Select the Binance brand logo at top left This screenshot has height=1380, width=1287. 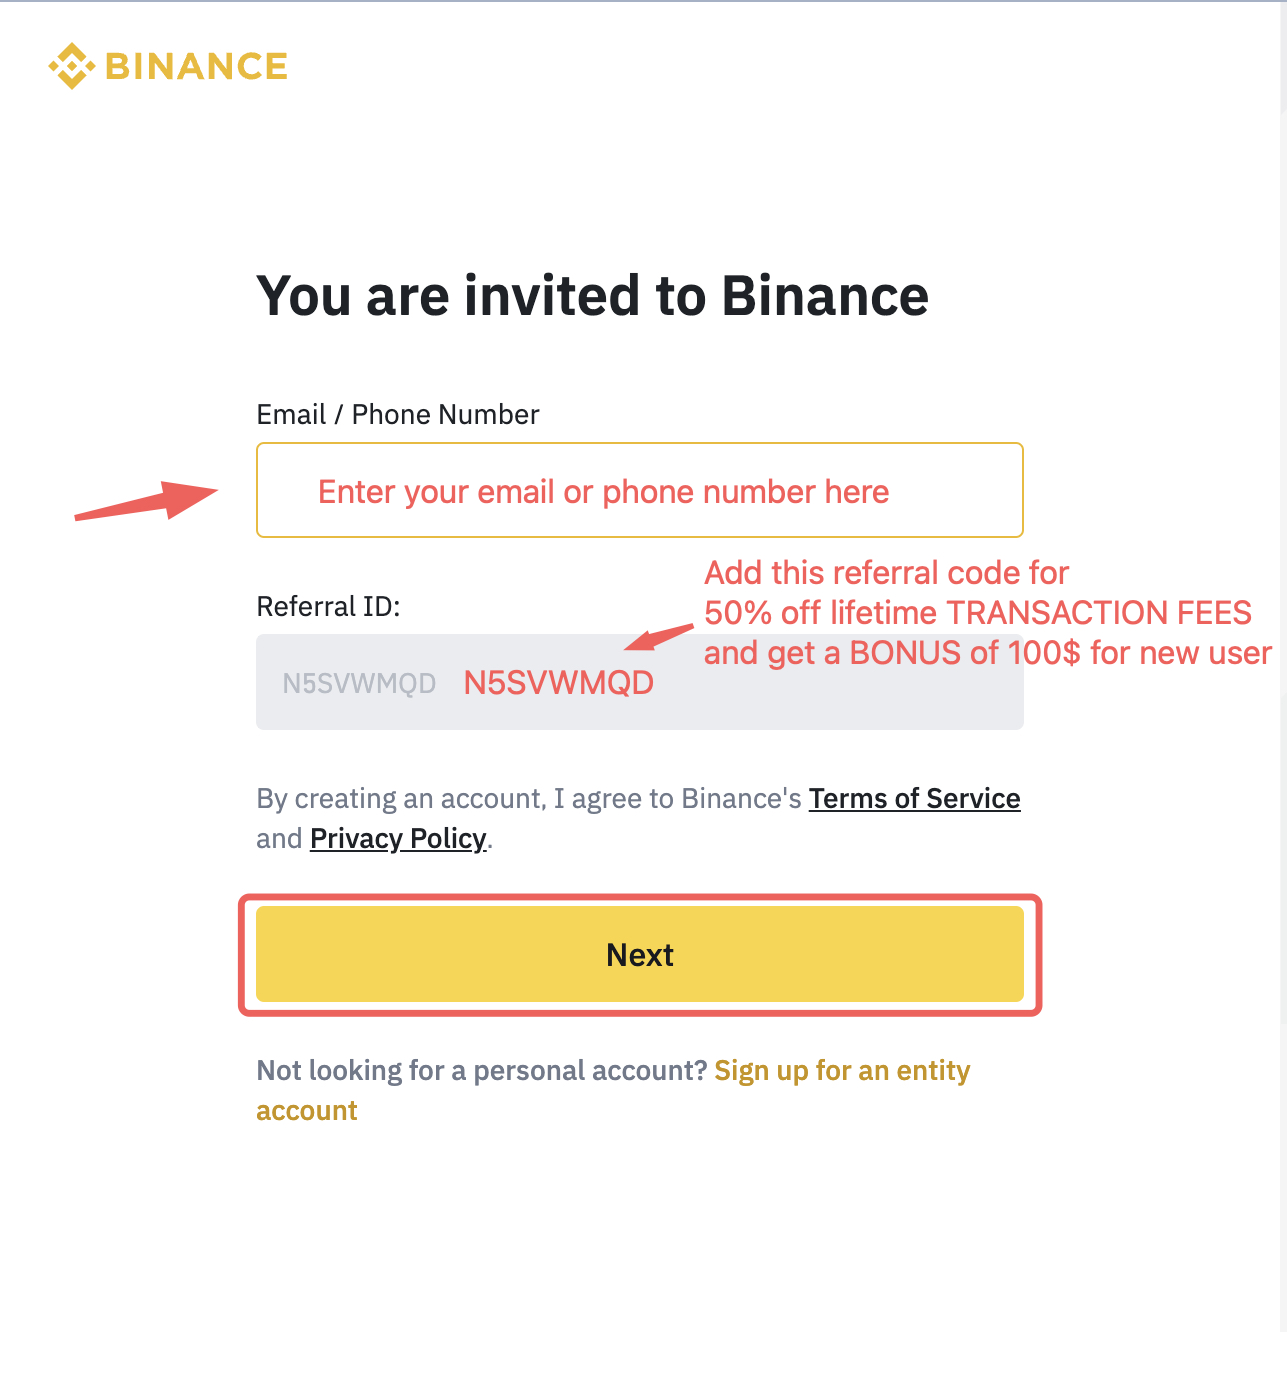tap(168, 66)
